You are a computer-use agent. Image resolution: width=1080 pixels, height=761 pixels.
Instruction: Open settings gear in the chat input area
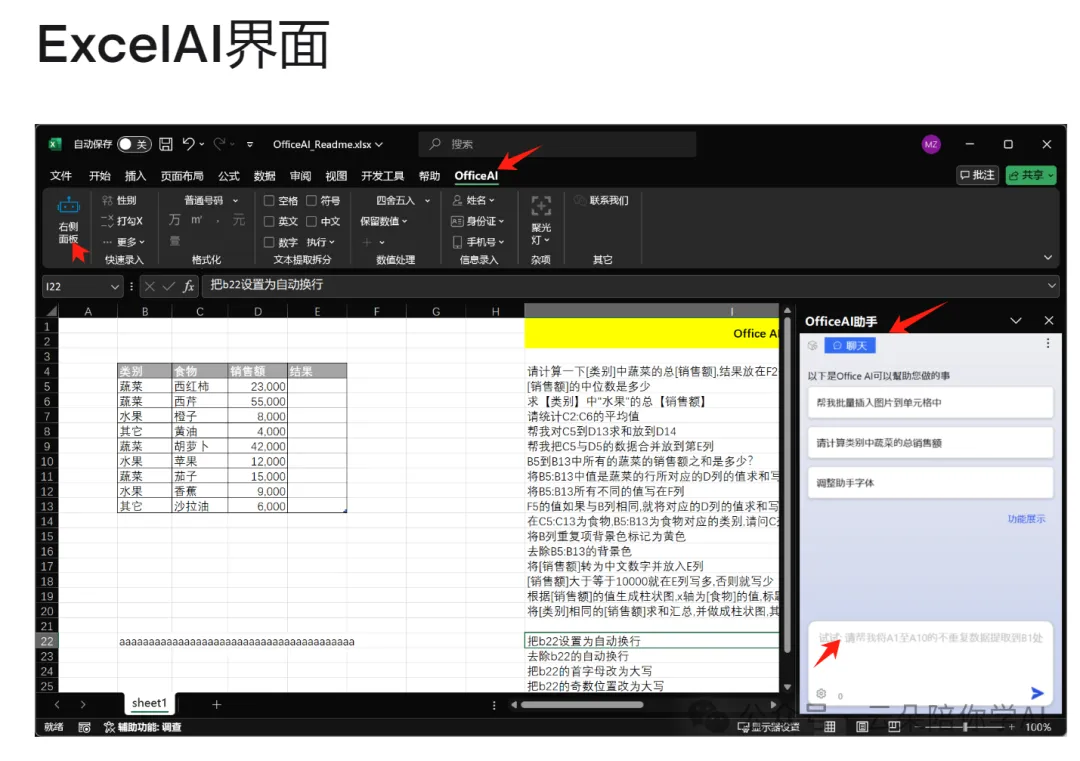point(821,693)
